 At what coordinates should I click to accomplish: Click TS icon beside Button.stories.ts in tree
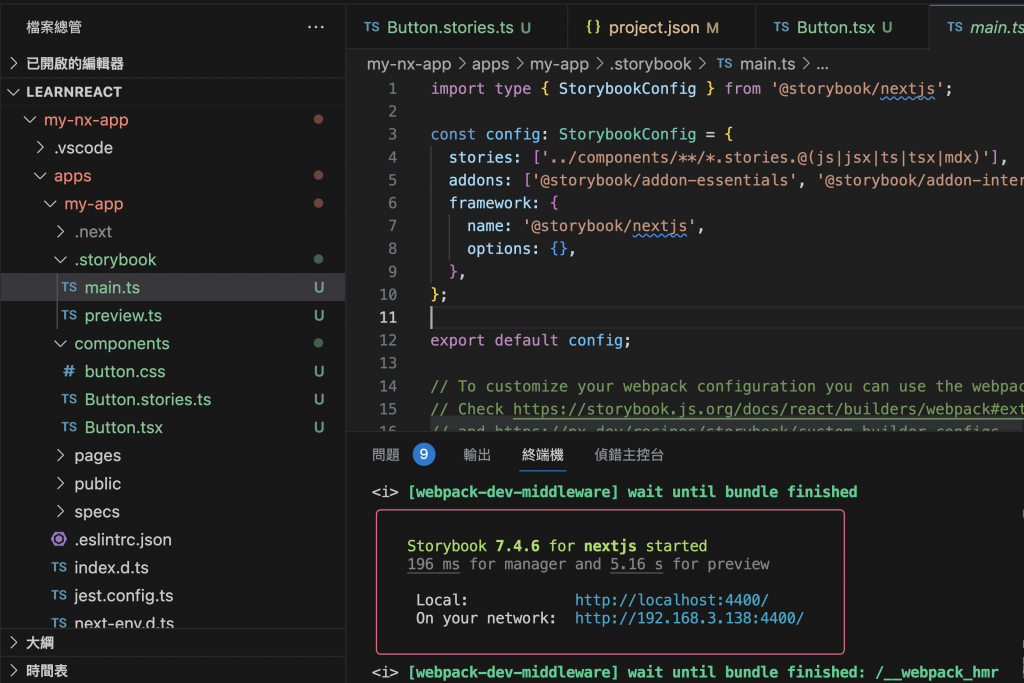click(69, 399)
